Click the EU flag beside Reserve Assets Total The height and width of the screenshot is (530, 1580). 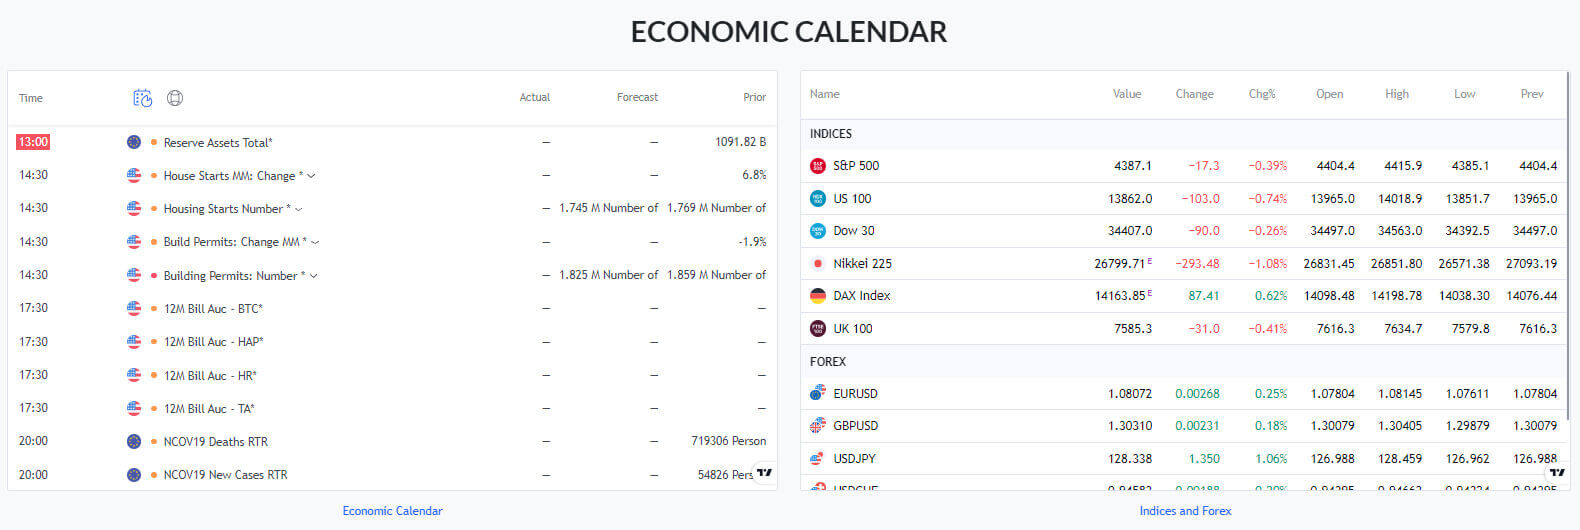pos(134,142)
